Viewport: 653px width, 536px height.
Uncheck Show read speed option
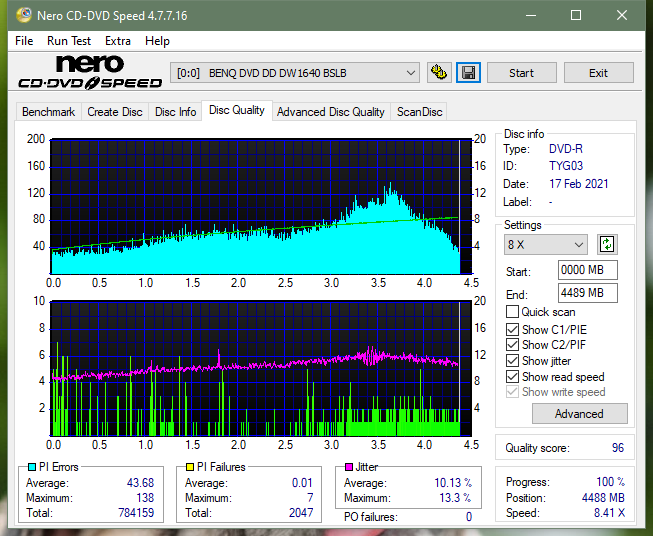[512, 376]
